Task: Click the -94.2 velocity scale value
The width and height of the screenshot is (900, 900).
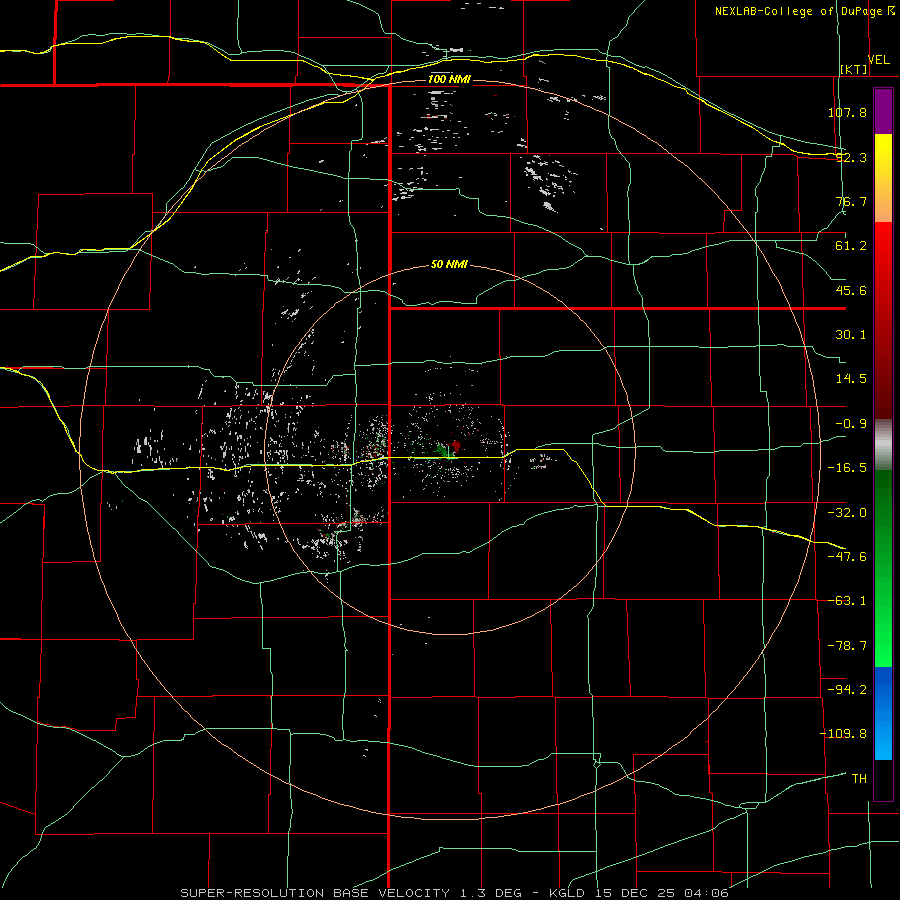Action: click(847, 690)
